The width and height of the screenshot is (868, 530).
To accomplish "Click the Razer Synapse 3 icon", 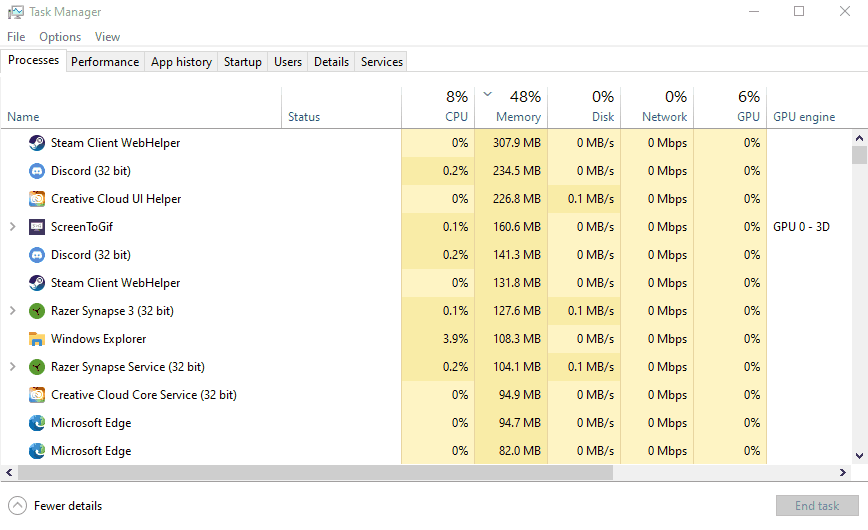I will coord(37,311).
